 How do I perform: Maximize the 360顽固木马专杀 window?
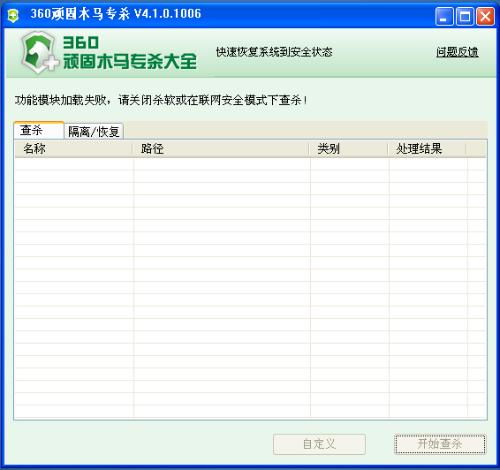pyautogui.click(x=465, y=16)
